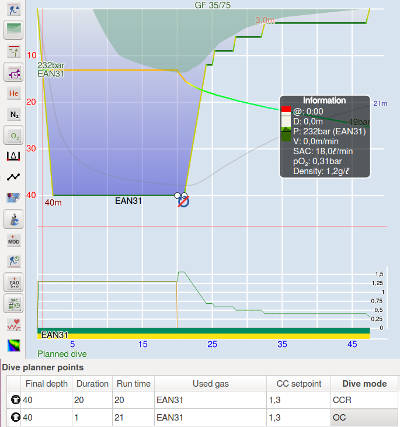Screen dimensions: 400x427
Task: Open Used gas EAN31 in first row
Action: tap(210, 400)
